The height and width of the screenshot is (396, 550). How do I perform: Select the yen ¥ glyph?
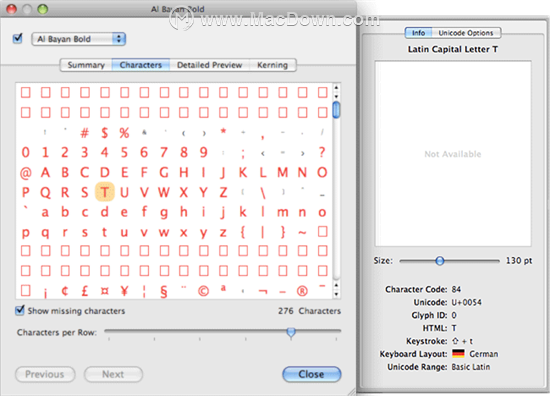click(124, 291)
